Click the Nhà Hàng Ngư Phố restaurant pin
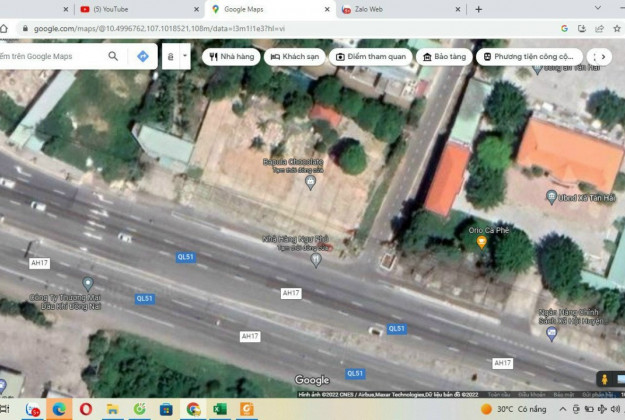 tap(315, 260)
